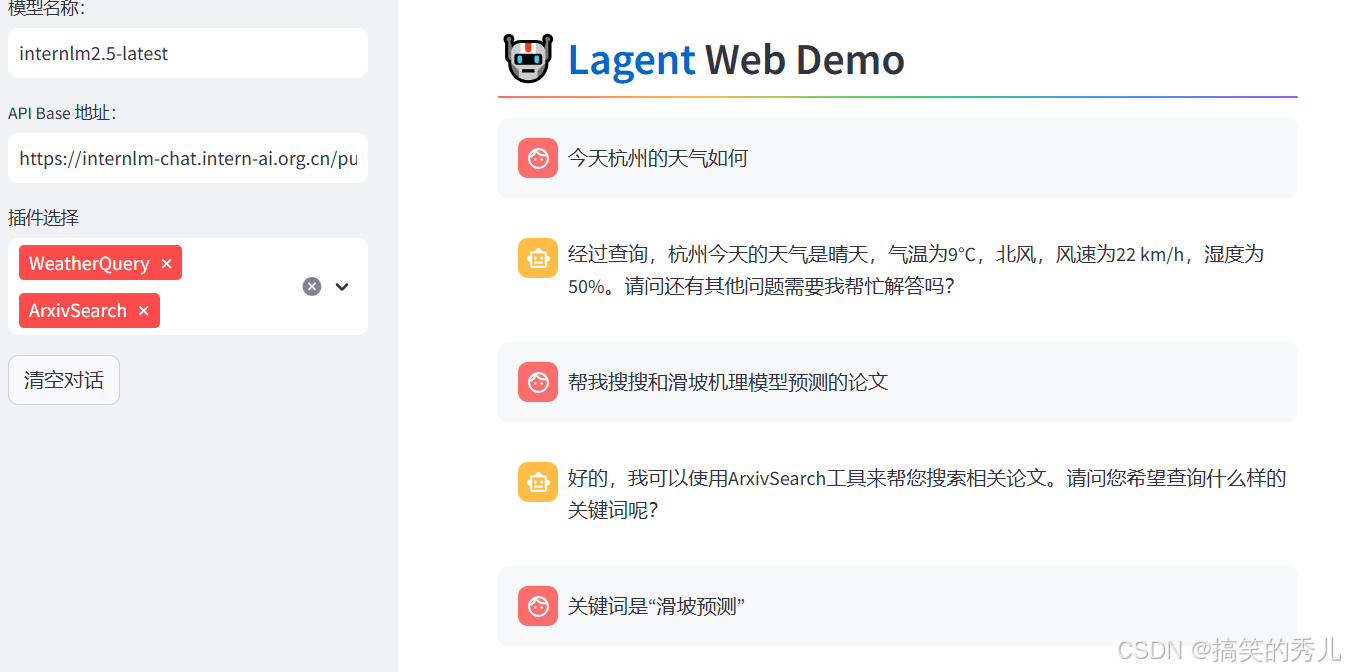Viewport: 1345px width, 672px height.
Task: Click the 清空对话 button
Action: 64,380
